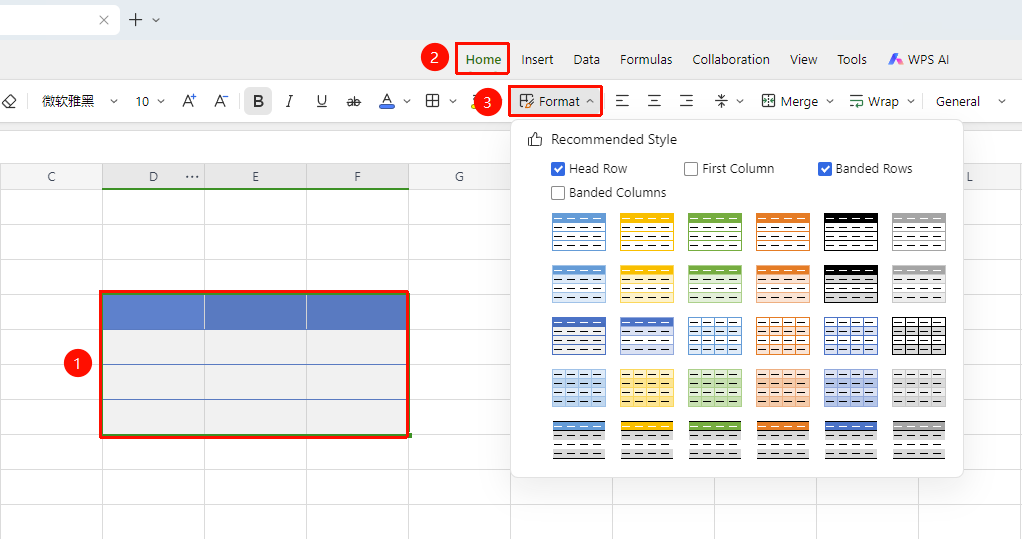Image resolution: width=1022 pixels, height=539 pixels.
Task: Apply bottom-row gray header table style
Action: coord(919,441)
